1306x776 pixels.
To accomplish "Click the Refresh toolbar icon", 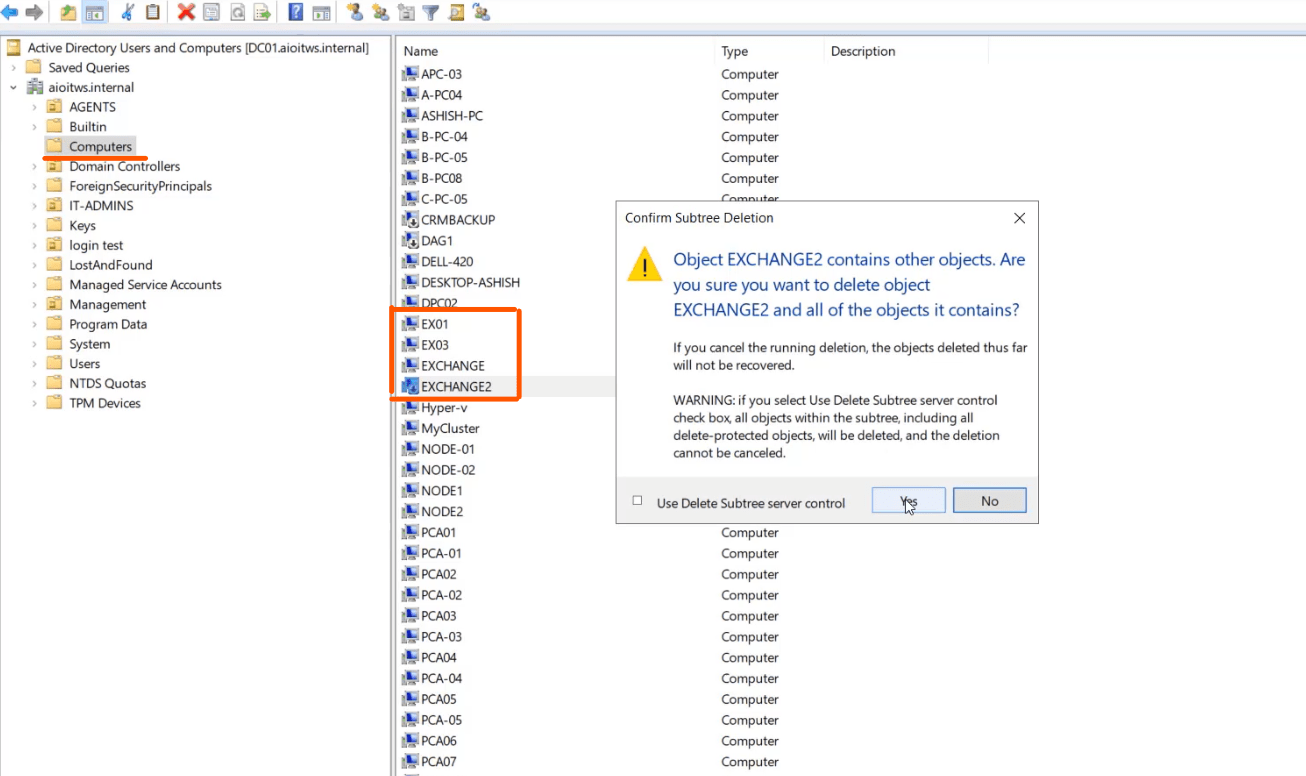I will tap(237, 12).
